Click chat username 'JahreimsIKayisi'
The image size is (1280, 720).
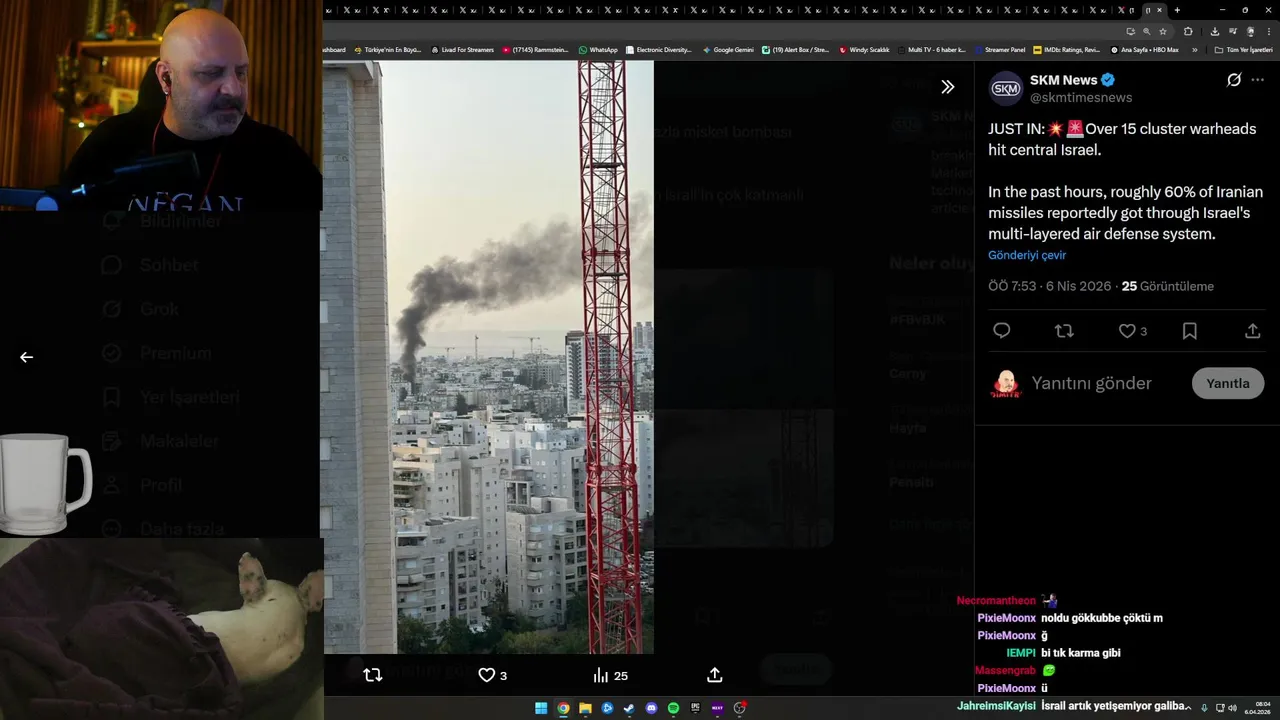(x=996, y=706)
